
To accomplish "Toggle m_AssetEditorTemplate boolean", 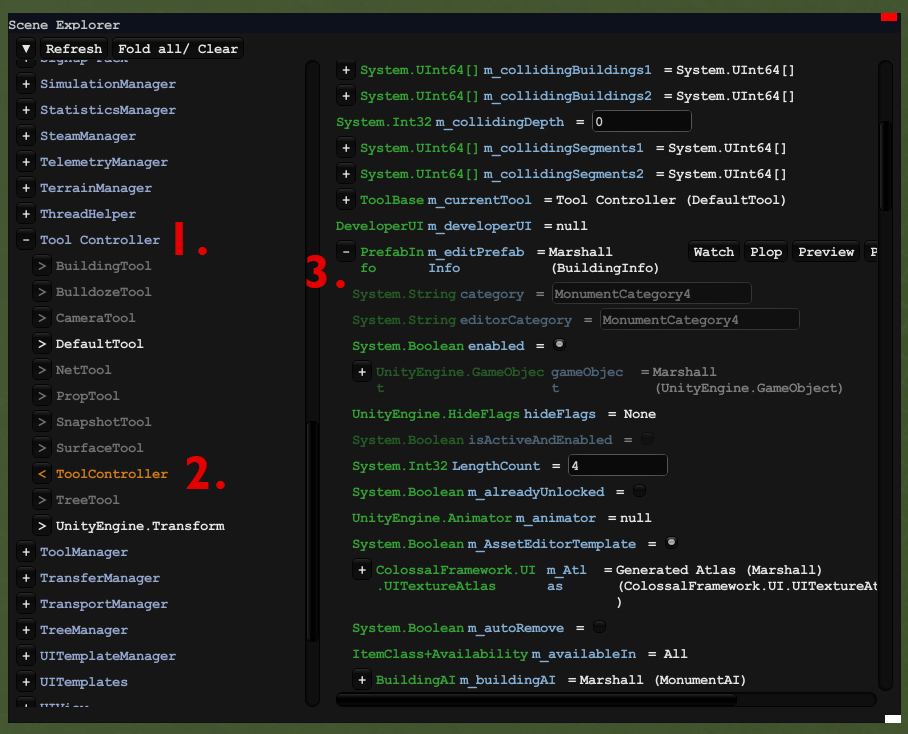I will (x=671, y=543).
